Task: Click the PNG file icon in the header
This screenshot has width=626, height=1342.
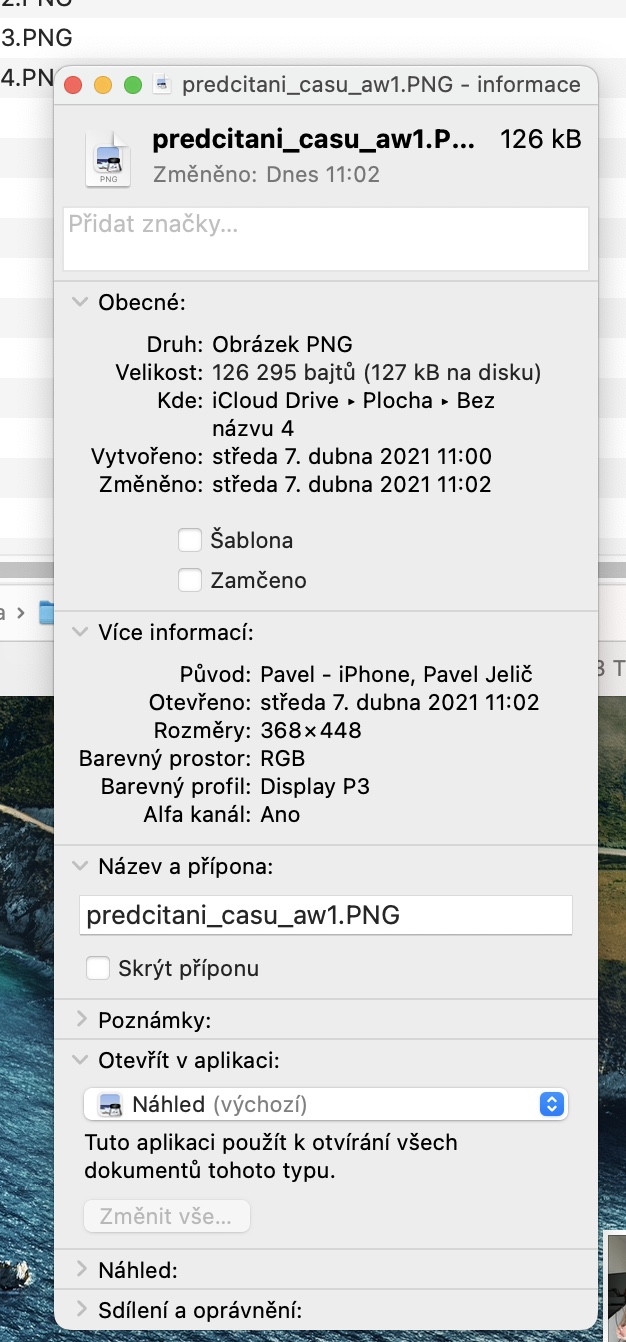Action: (x=108, y=157)
